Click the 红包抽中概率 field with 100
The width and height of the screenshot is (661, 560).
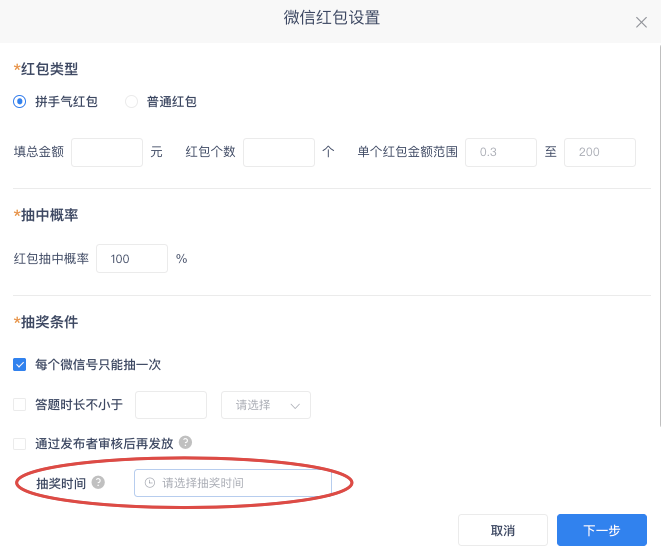(x=132, y=258)
